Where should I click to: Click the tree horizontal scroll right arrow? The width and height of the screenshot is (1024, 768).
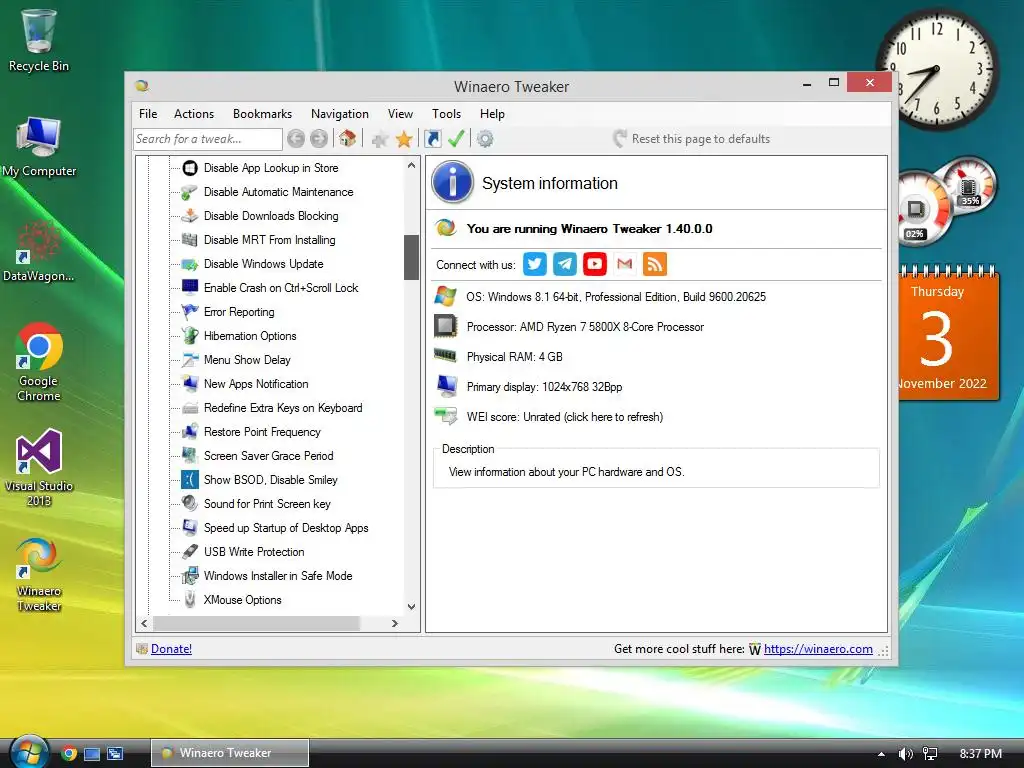pos(394,624)
